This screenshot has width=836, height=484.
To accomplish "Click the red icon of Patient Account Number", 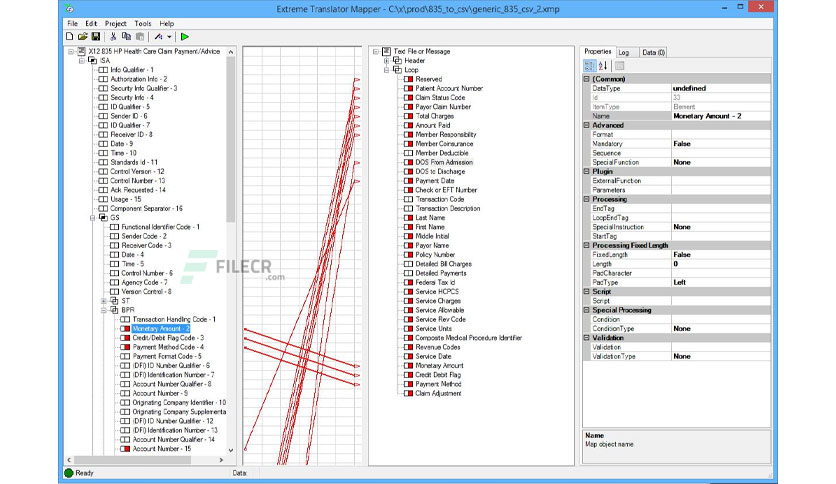I will tap(408, 88).
